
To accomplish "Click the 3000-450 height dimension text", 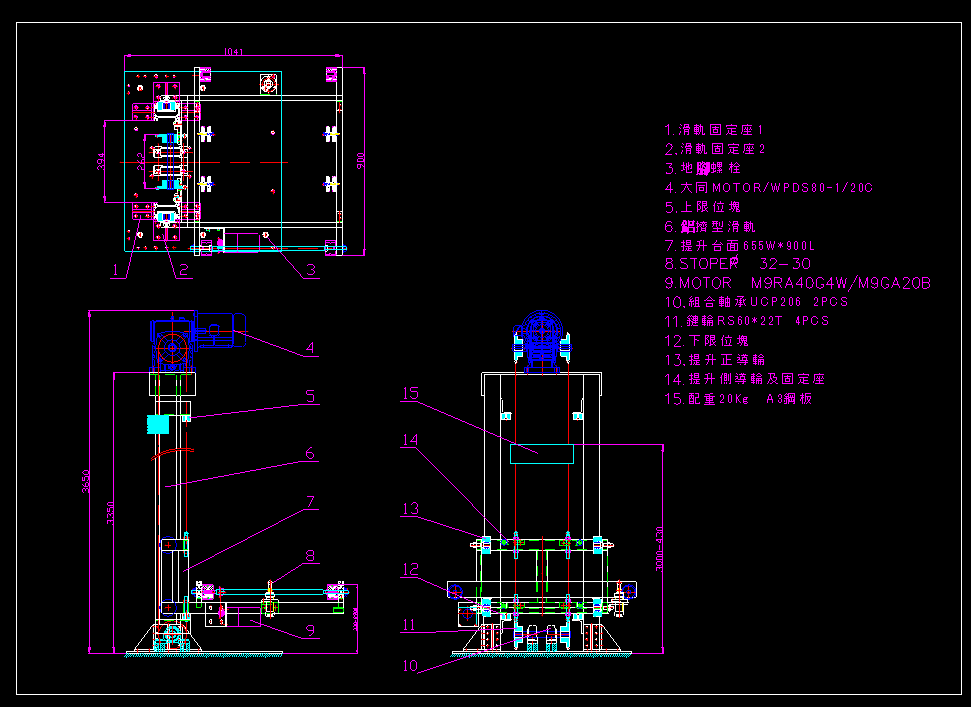I will click(659, 550).
